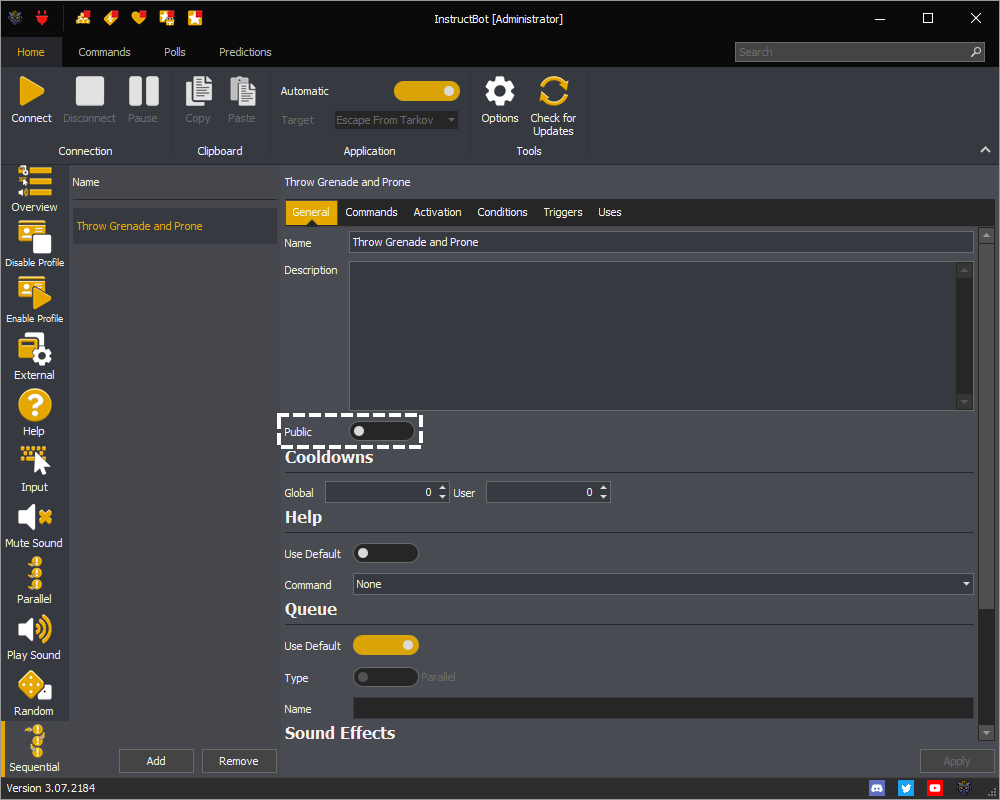1000x800 pixels.
Task: Click the Copy clipboard icon
Action: click(x=198, y=91)
